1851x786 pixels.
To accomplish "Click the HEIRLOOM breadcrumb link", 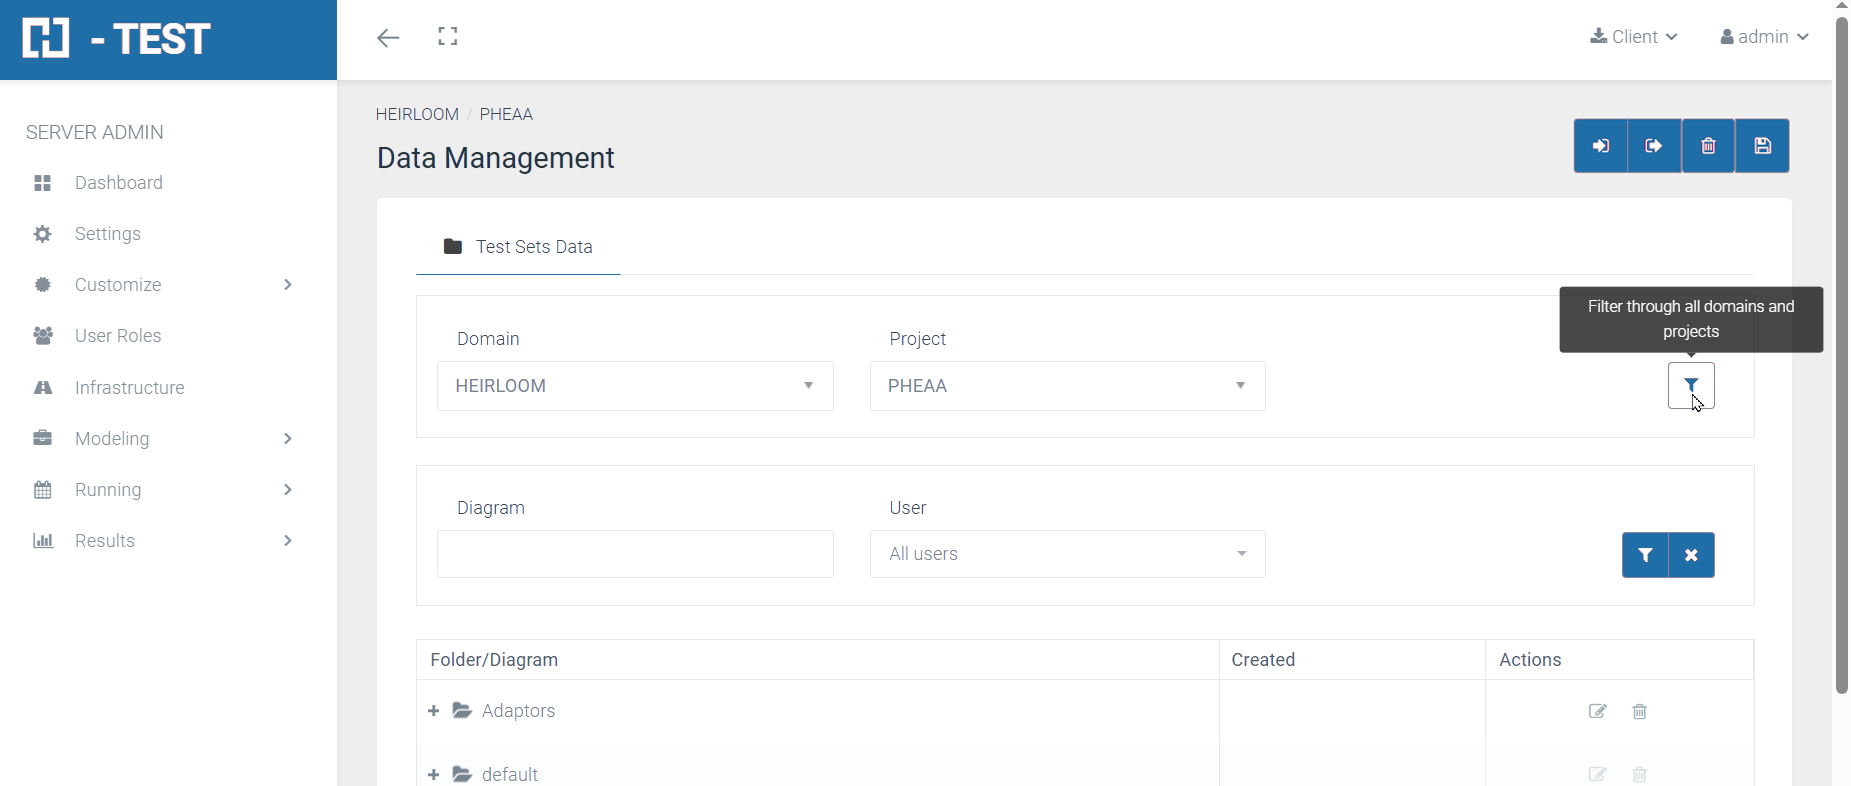I will 417,114.
